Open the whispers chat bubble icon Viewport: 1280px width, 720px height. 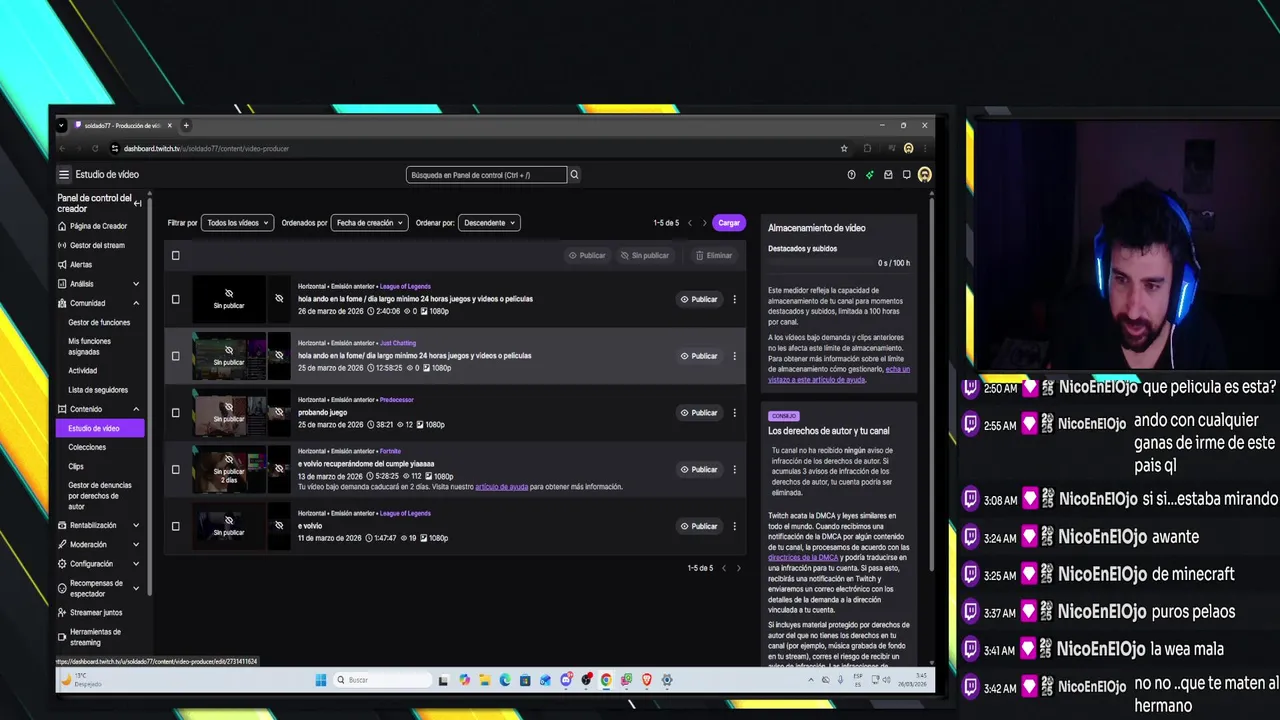906,174
